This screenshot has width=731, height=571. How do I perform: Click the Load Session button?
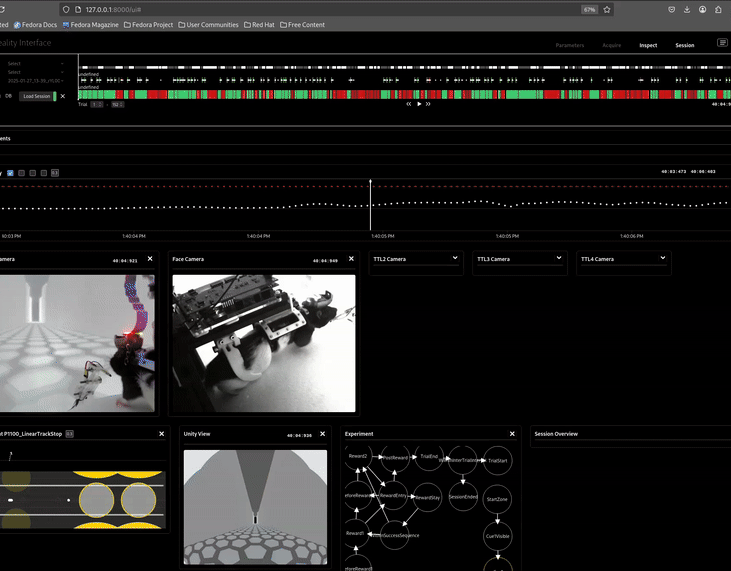click(x=36, y=96)
